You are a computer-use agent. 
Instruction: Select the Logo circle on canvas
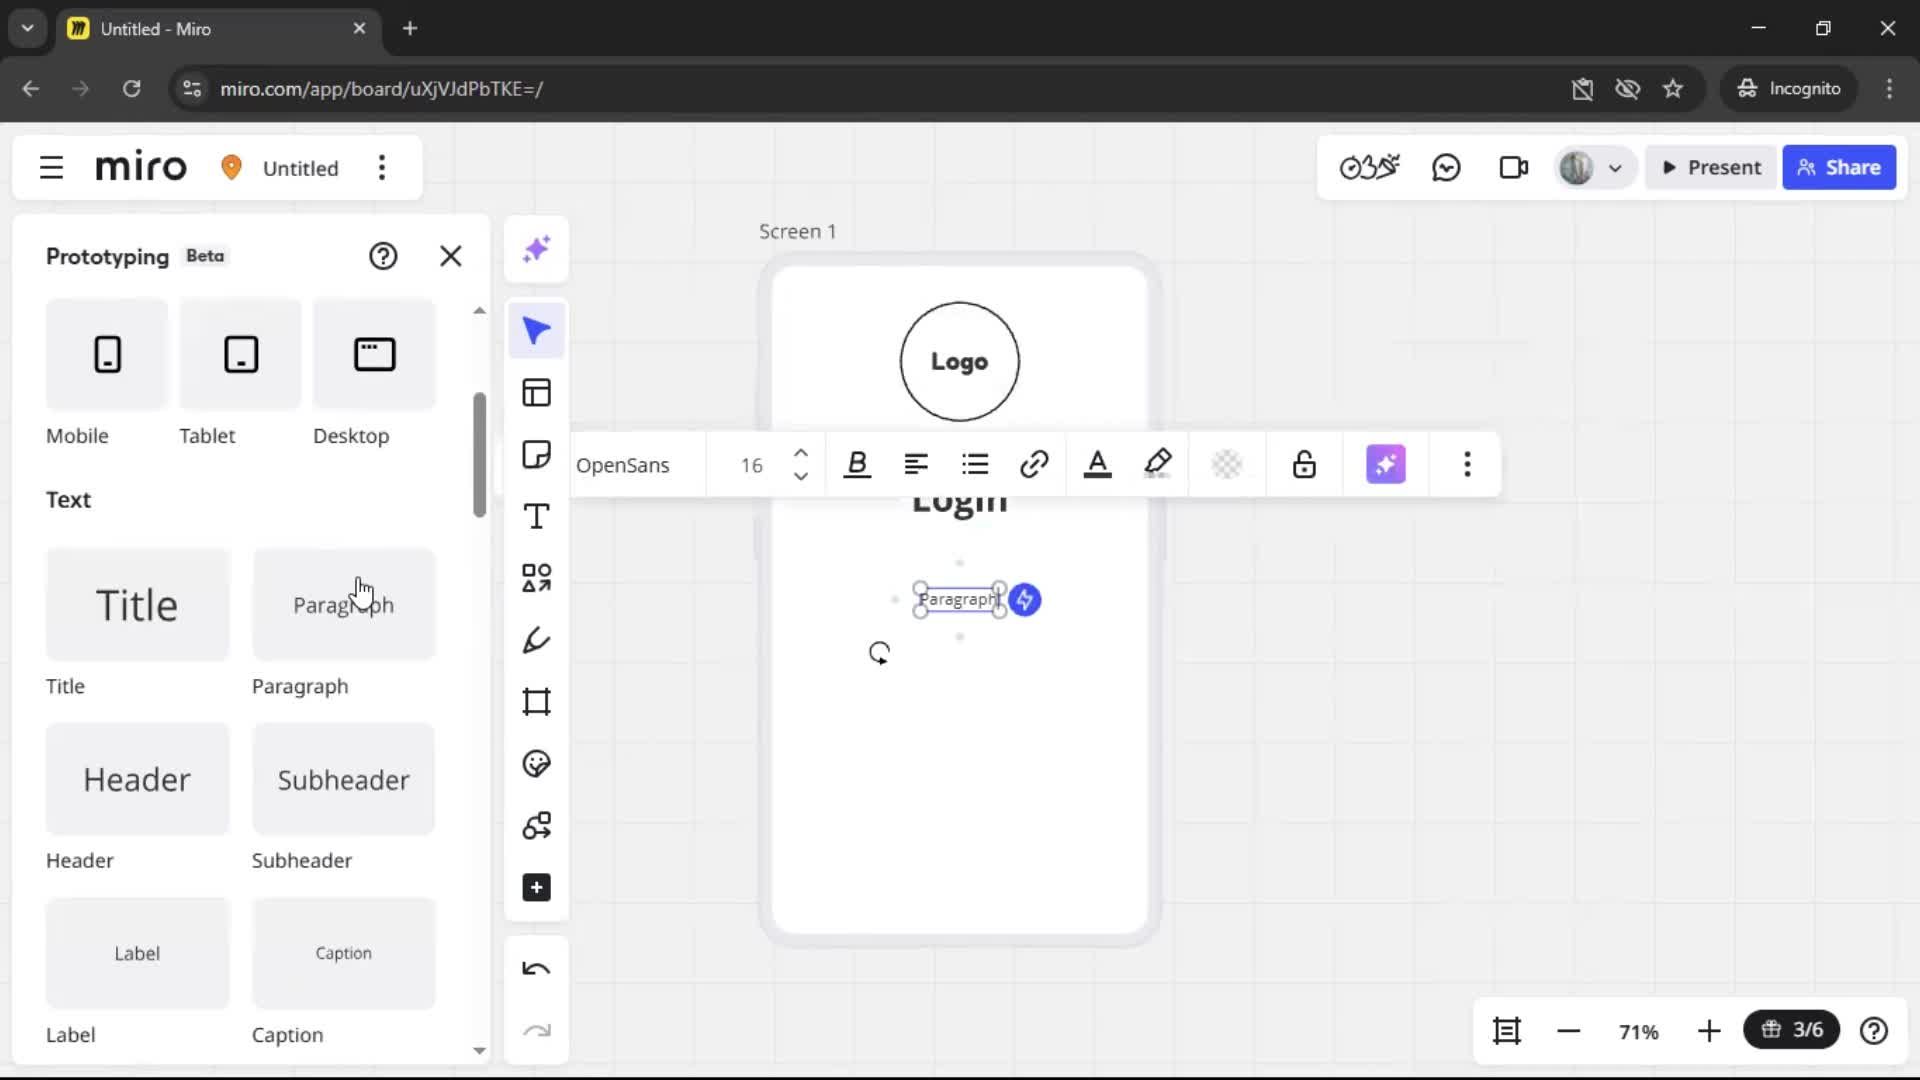[x=959, y=362]
